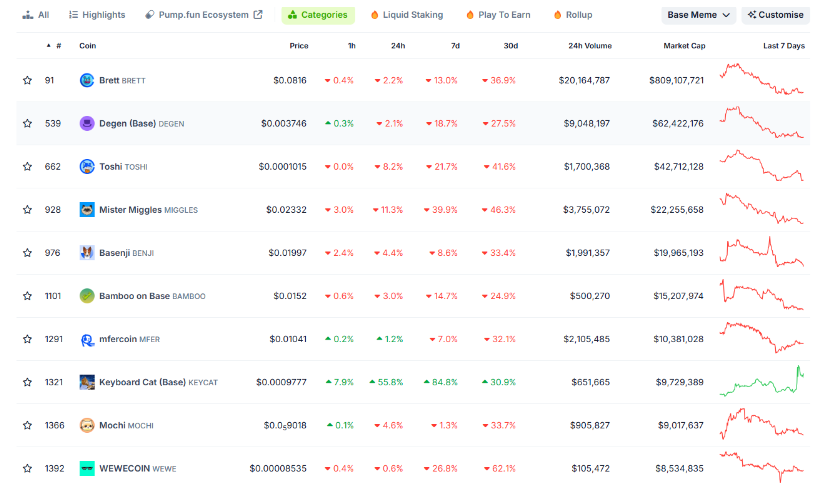The width and height of the screenshot is (821, 486).
Task: Toggle the Mochi favorite star
Action: [x=27, y=425]
